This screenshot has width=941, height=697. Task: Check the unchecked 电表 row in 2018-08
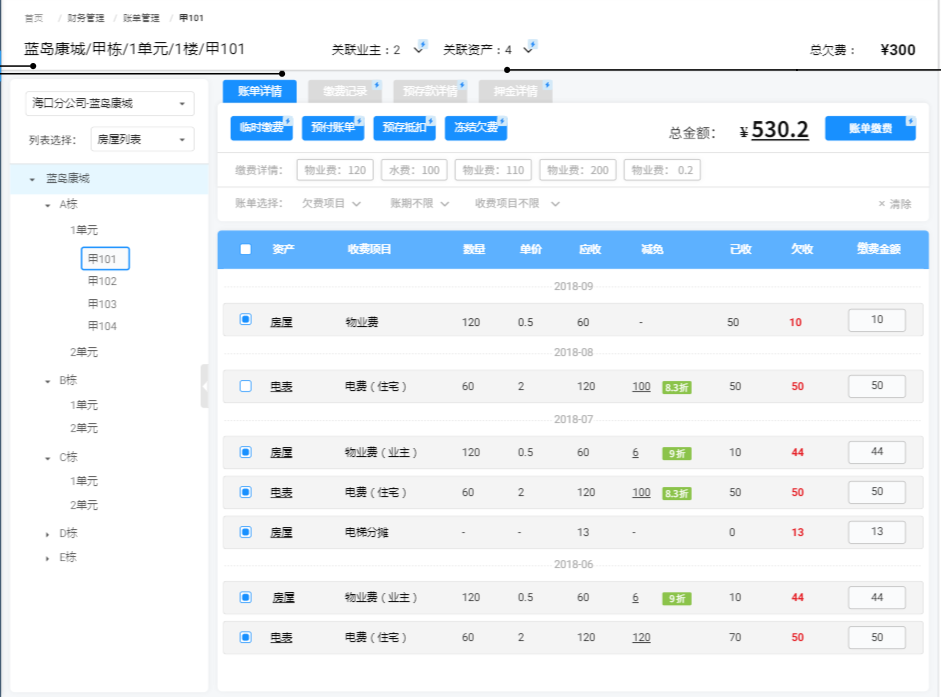(x=246, y=386)
